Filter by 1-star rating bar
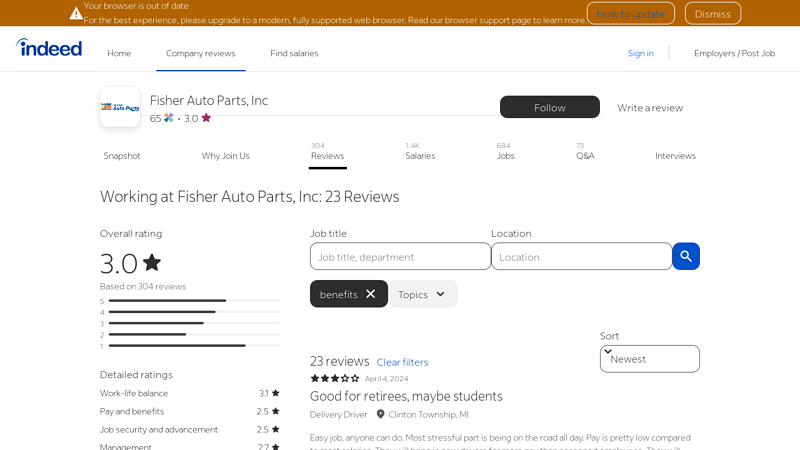 (x=190, y=345)
